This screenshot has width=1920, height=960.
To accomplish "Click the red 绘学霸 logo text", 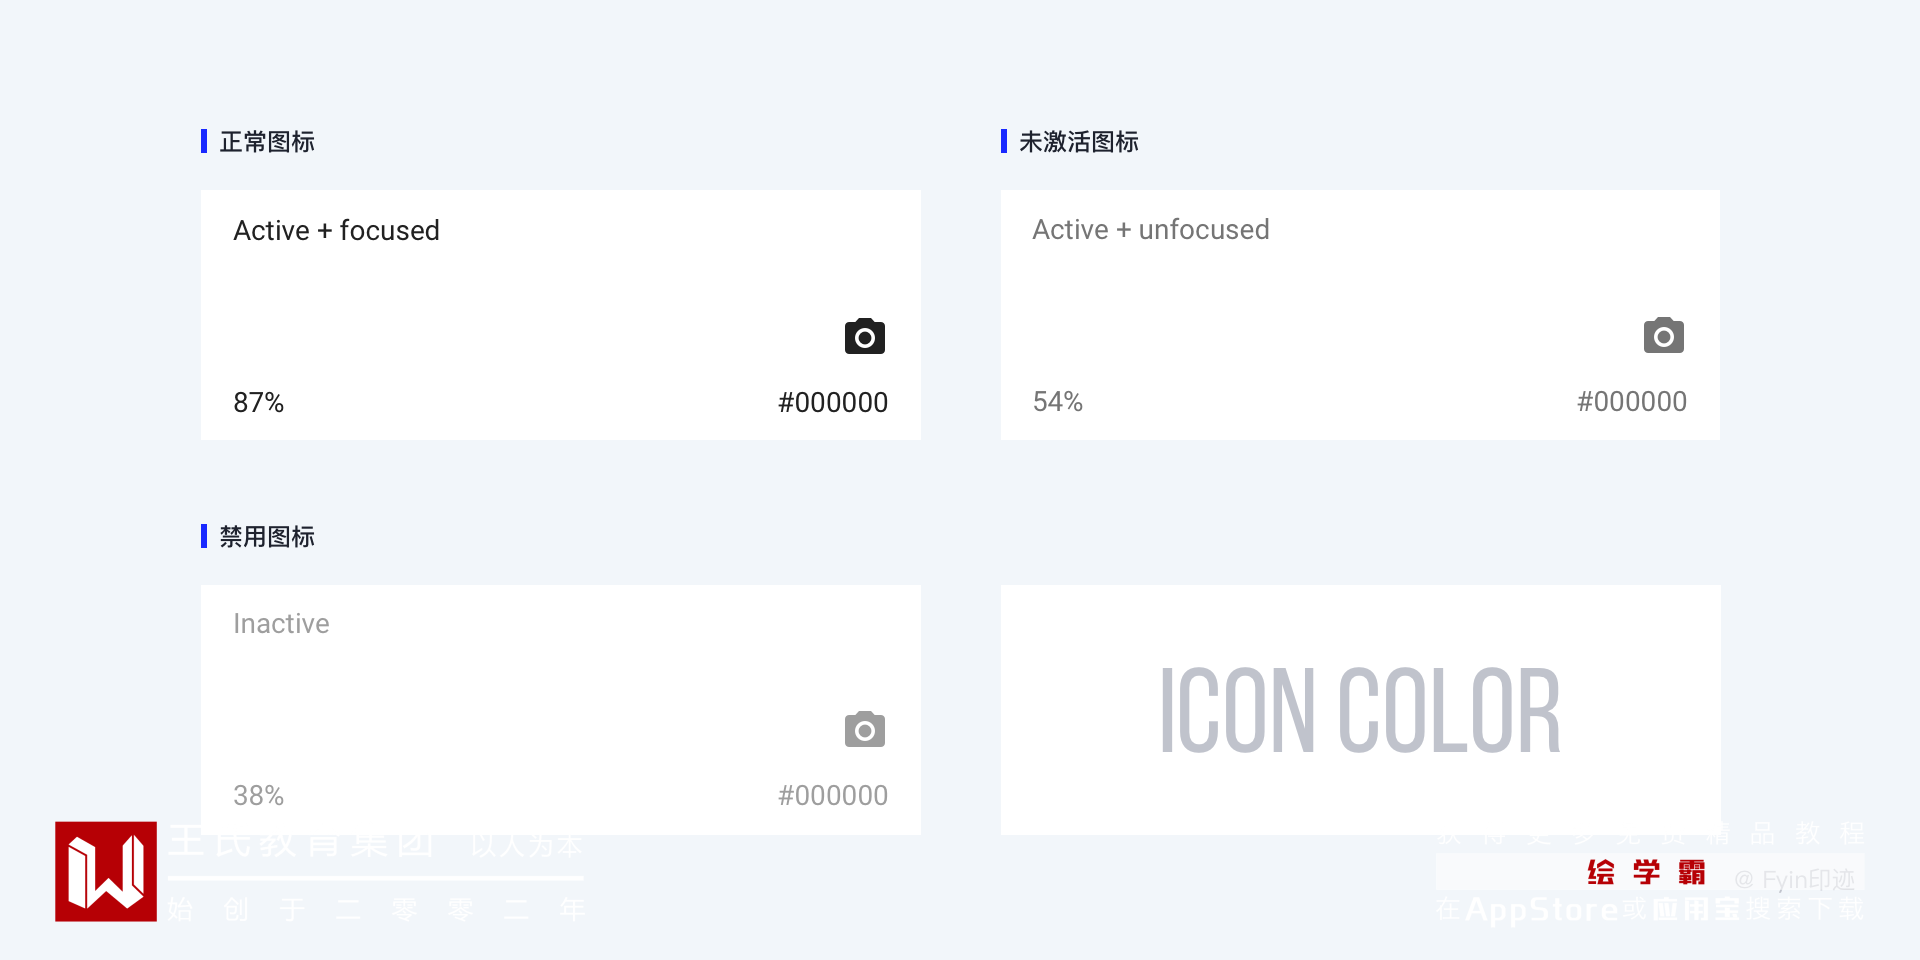I will 1646,872.
